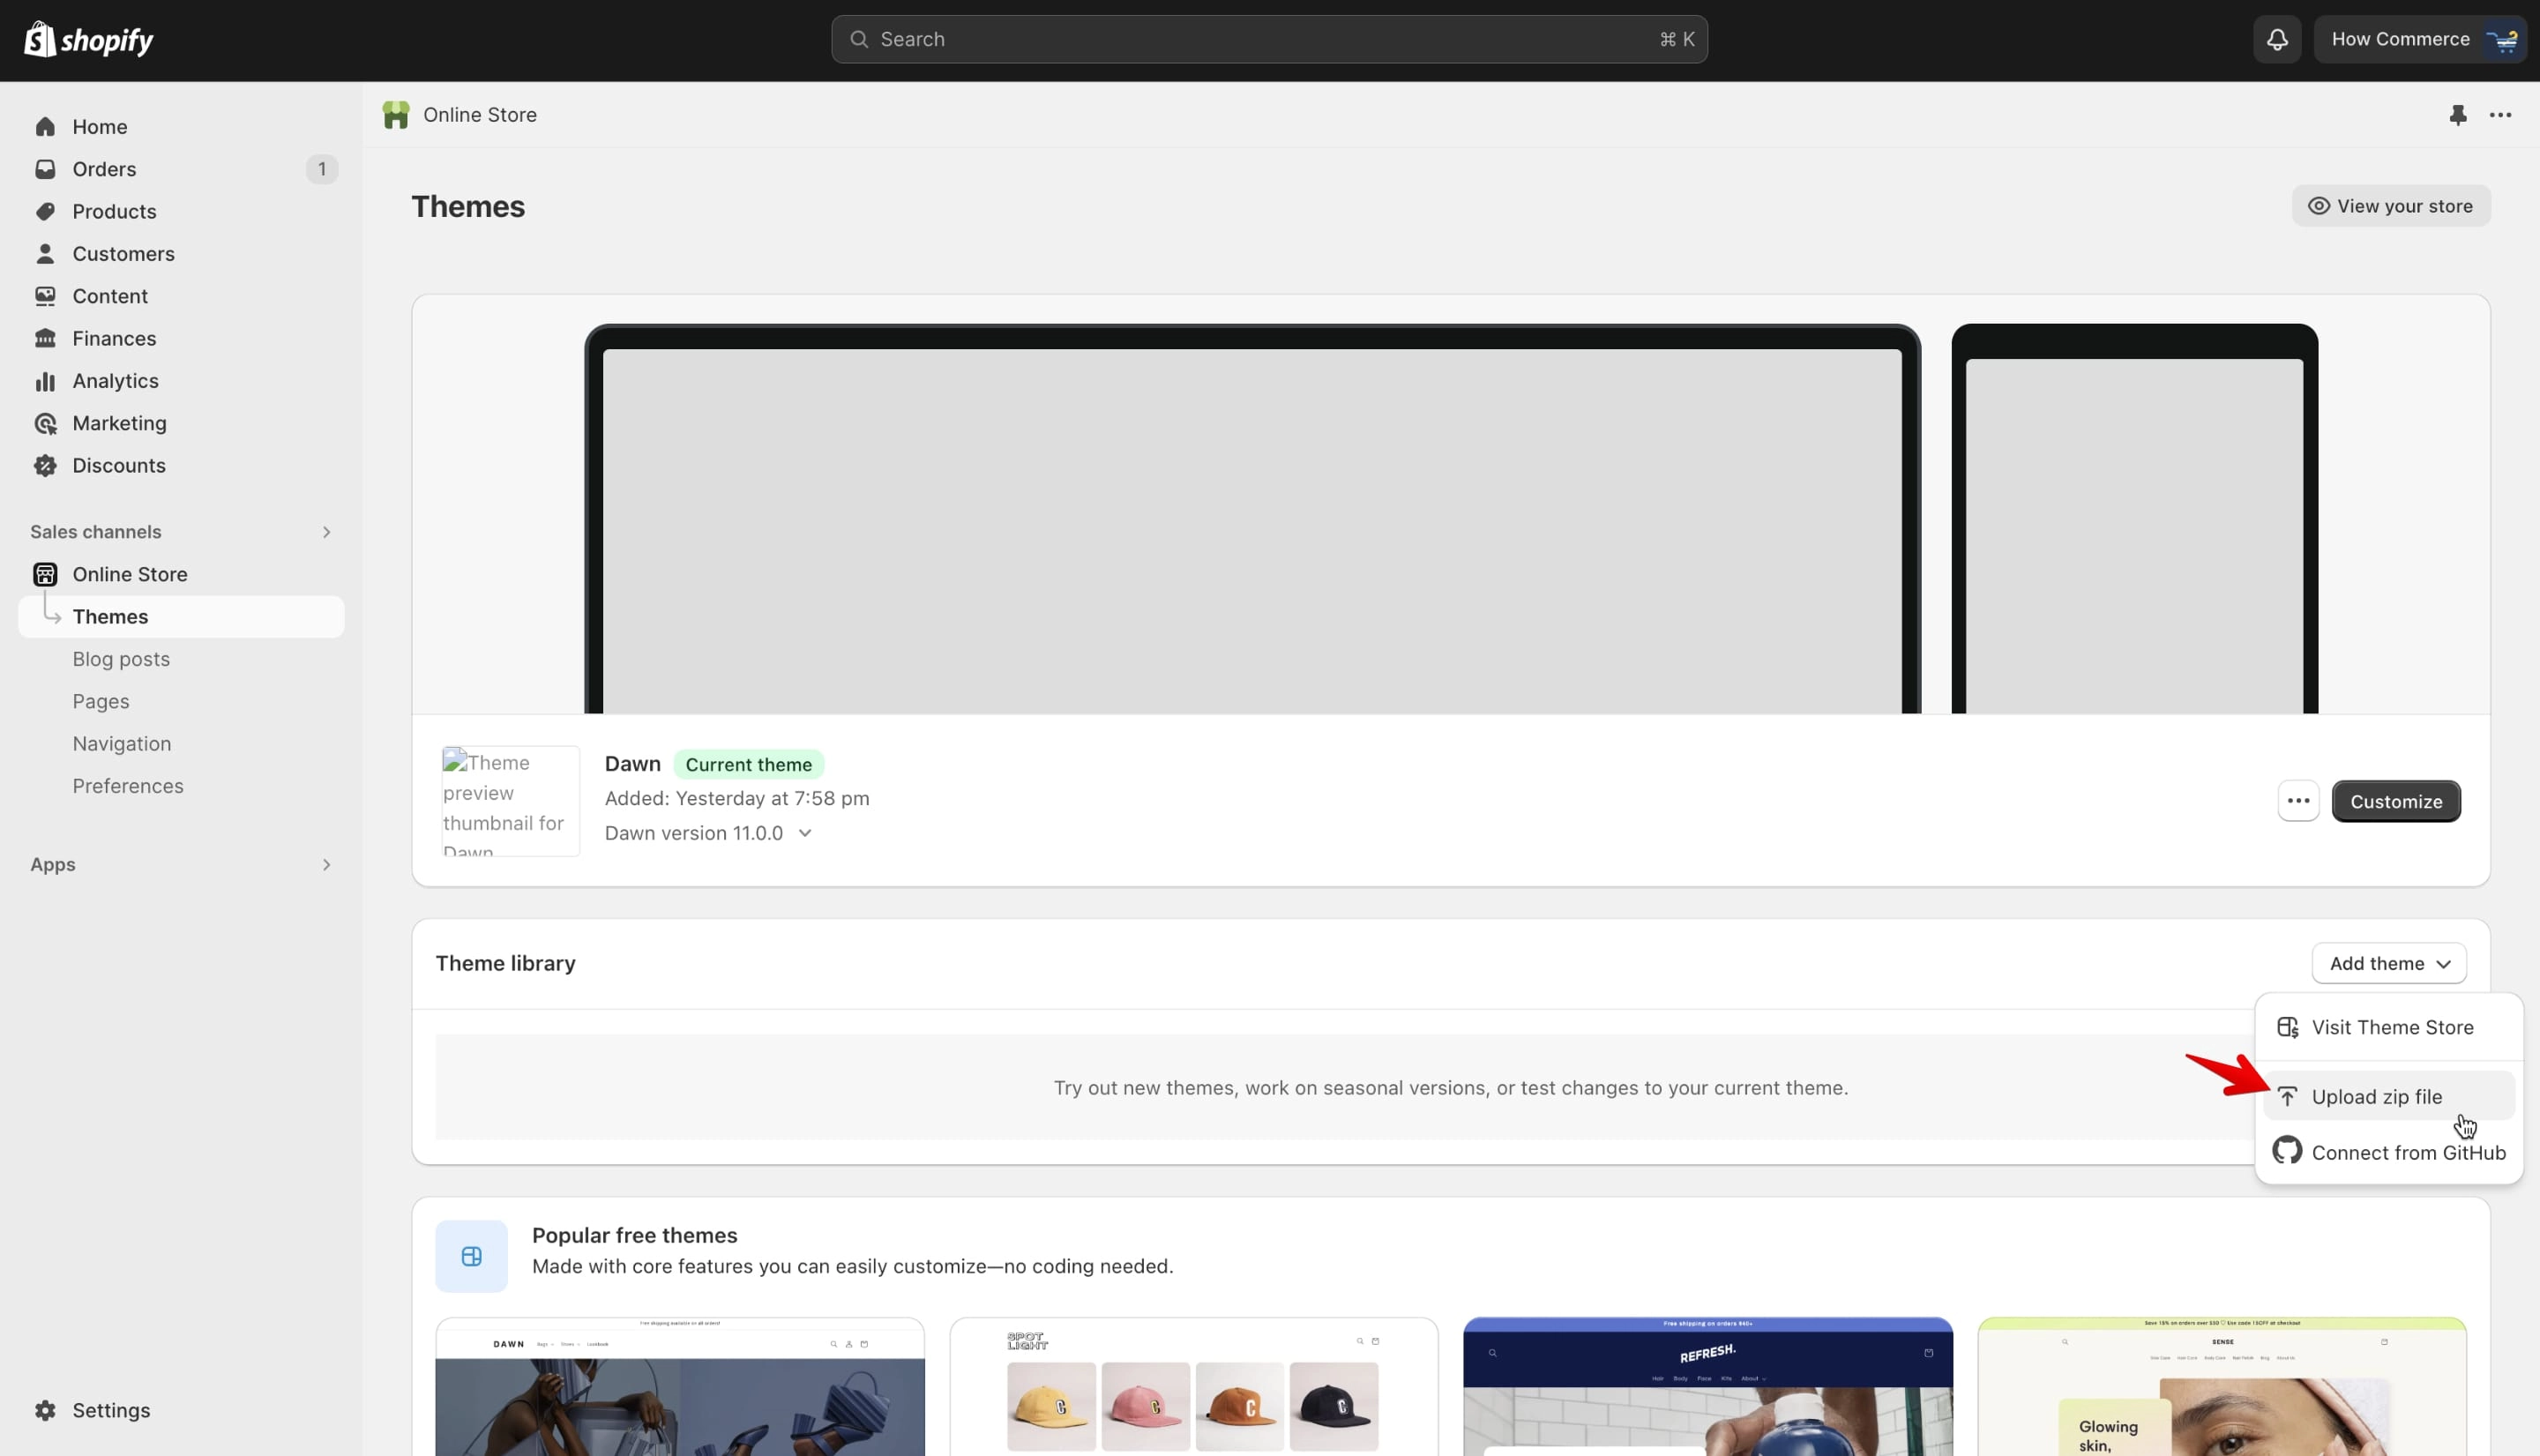Click the mobile theme preview image

[x=2134, y=519]
